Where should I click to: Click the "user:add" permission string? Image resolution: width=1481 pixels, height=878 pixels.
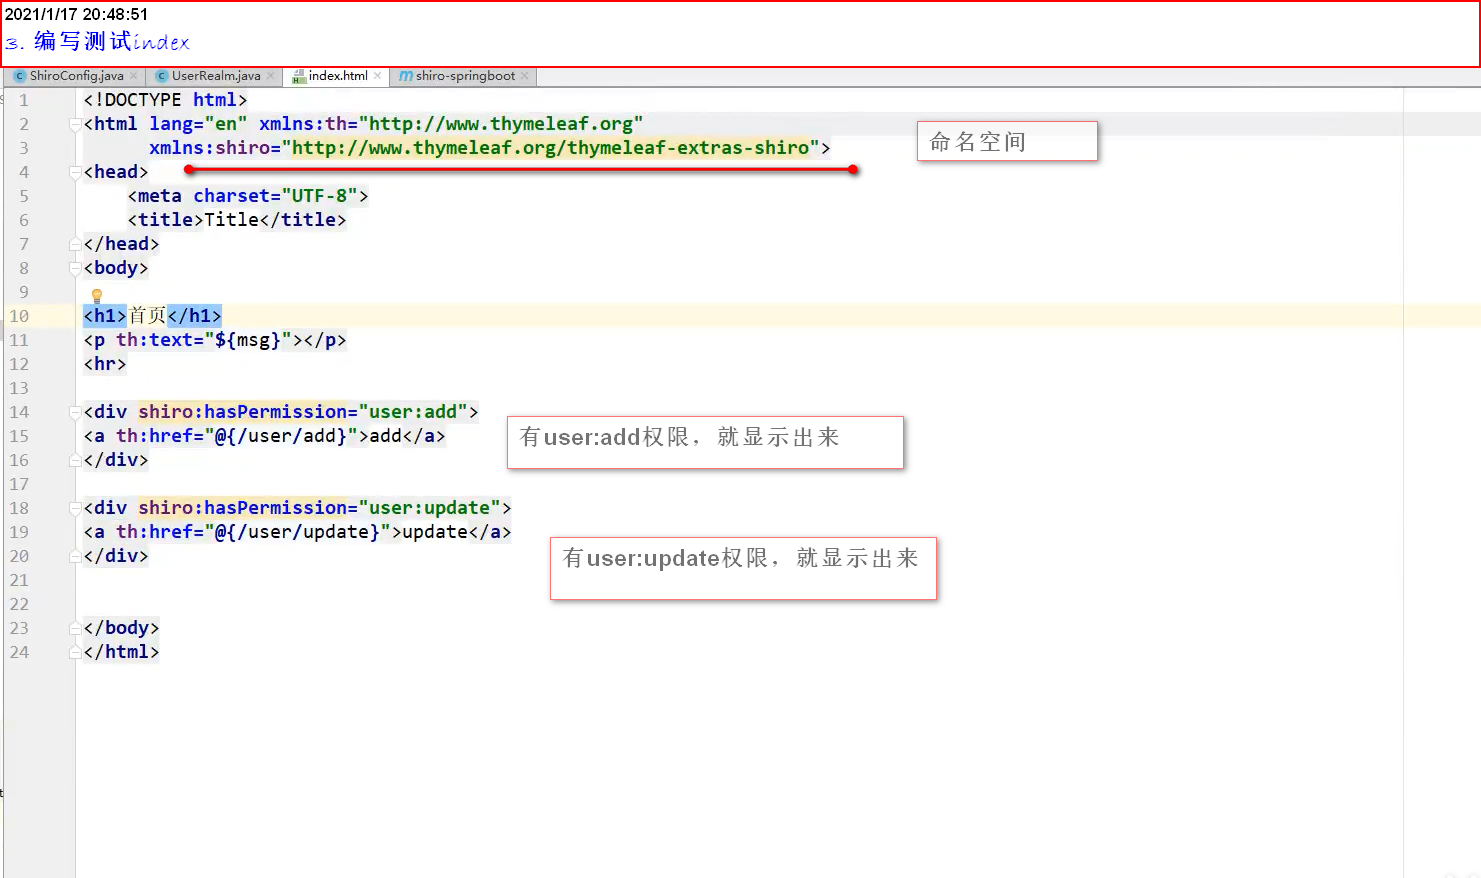click(x=413, y=412)
